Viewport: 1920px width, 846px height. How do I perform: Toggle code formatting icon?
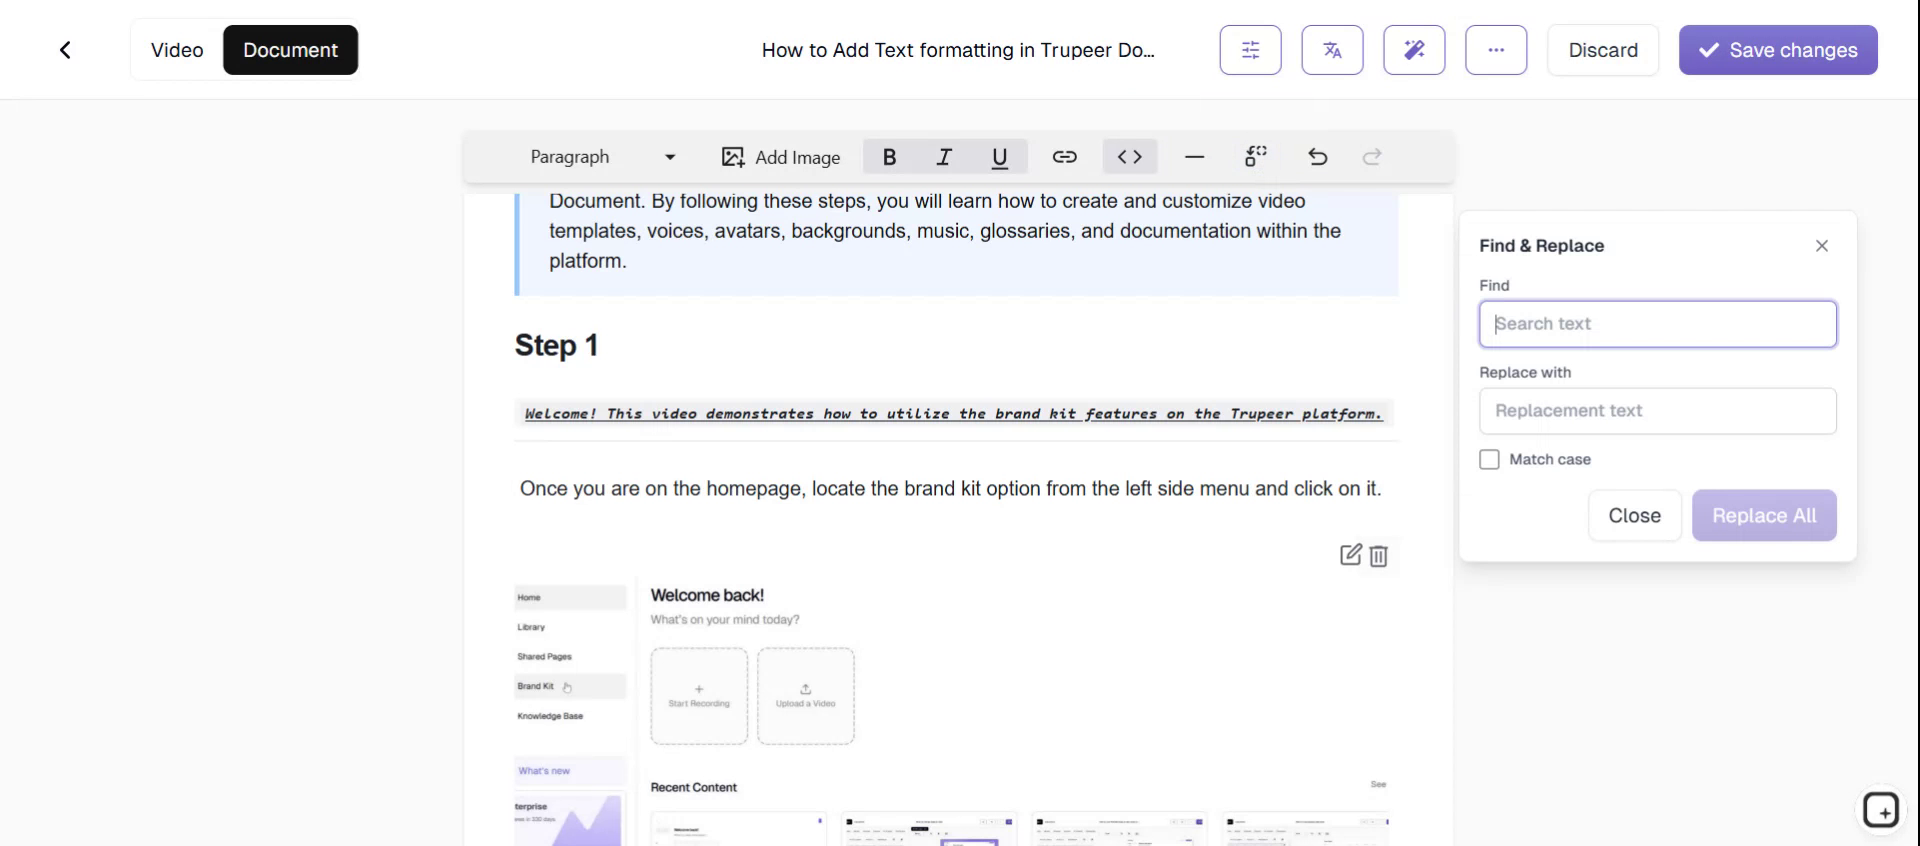[x=1130, y=157]
